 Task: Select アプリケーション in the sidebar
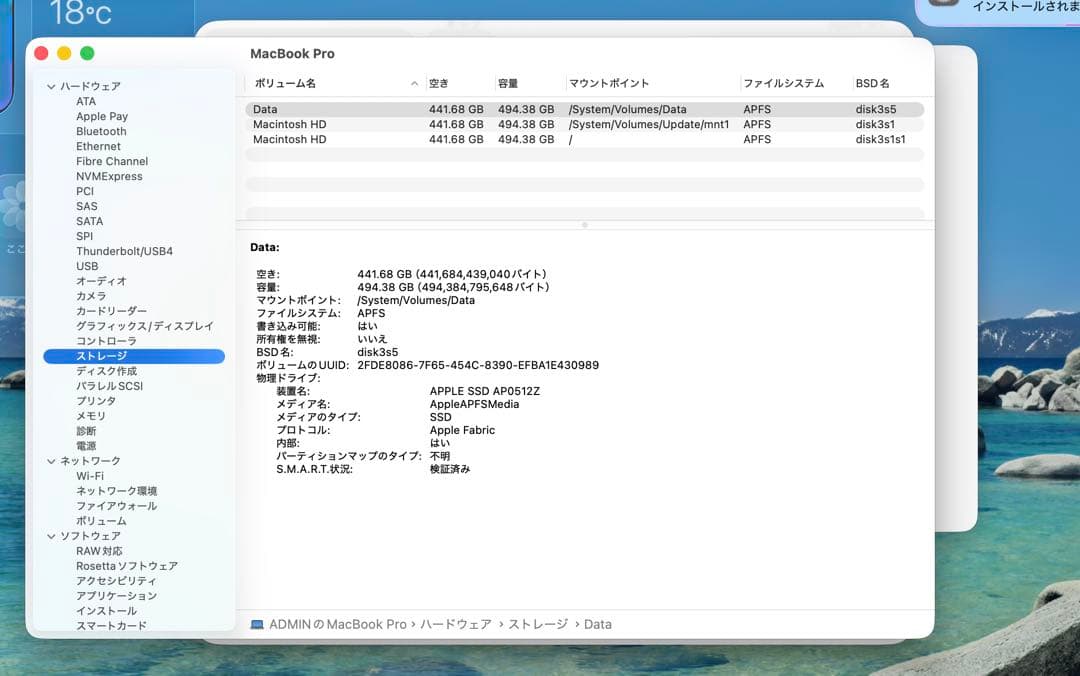116,596
